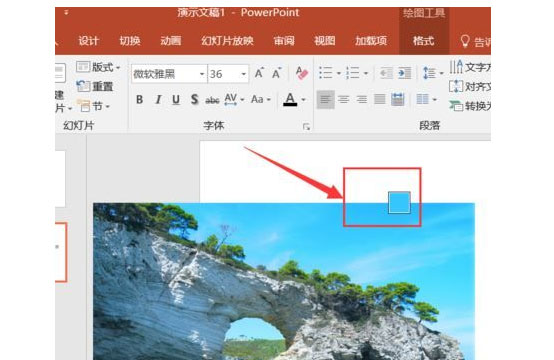Open the 版式 layout dropdown
554x360 pixels.
point(98,67)
